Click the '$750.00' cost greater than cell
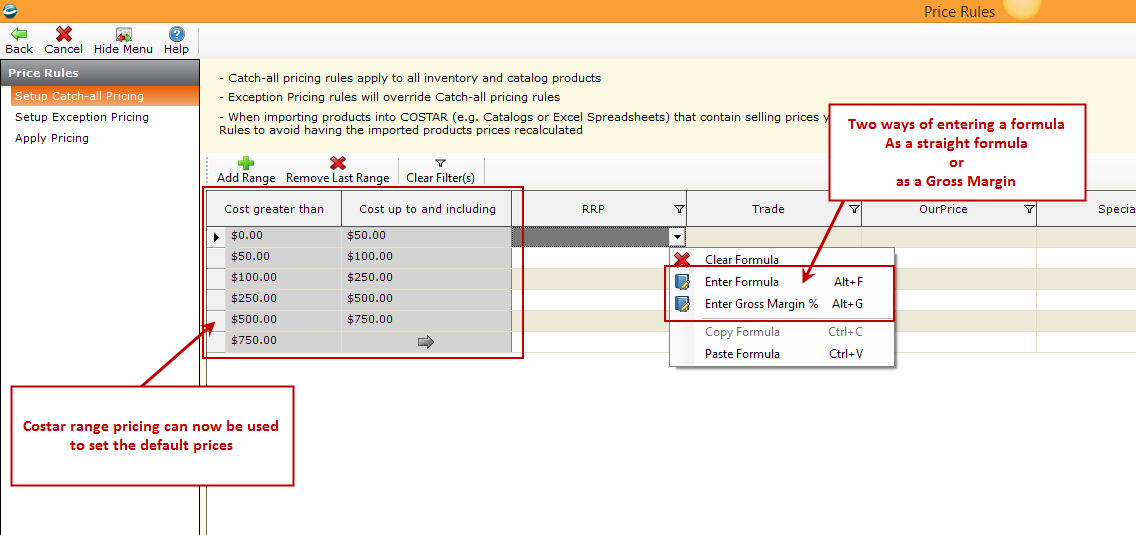The image size is (1136, 535). pyautogui.click(x=283, y=341)
